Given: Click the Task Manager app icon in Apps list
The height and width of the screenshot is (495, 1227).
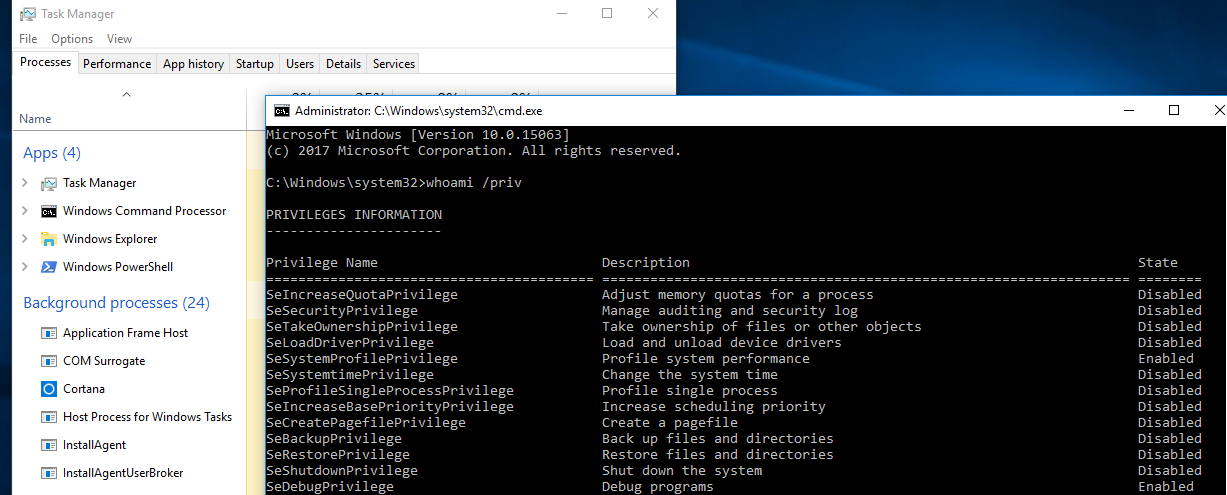Looking at the screenshot, I should pos(49,184).
